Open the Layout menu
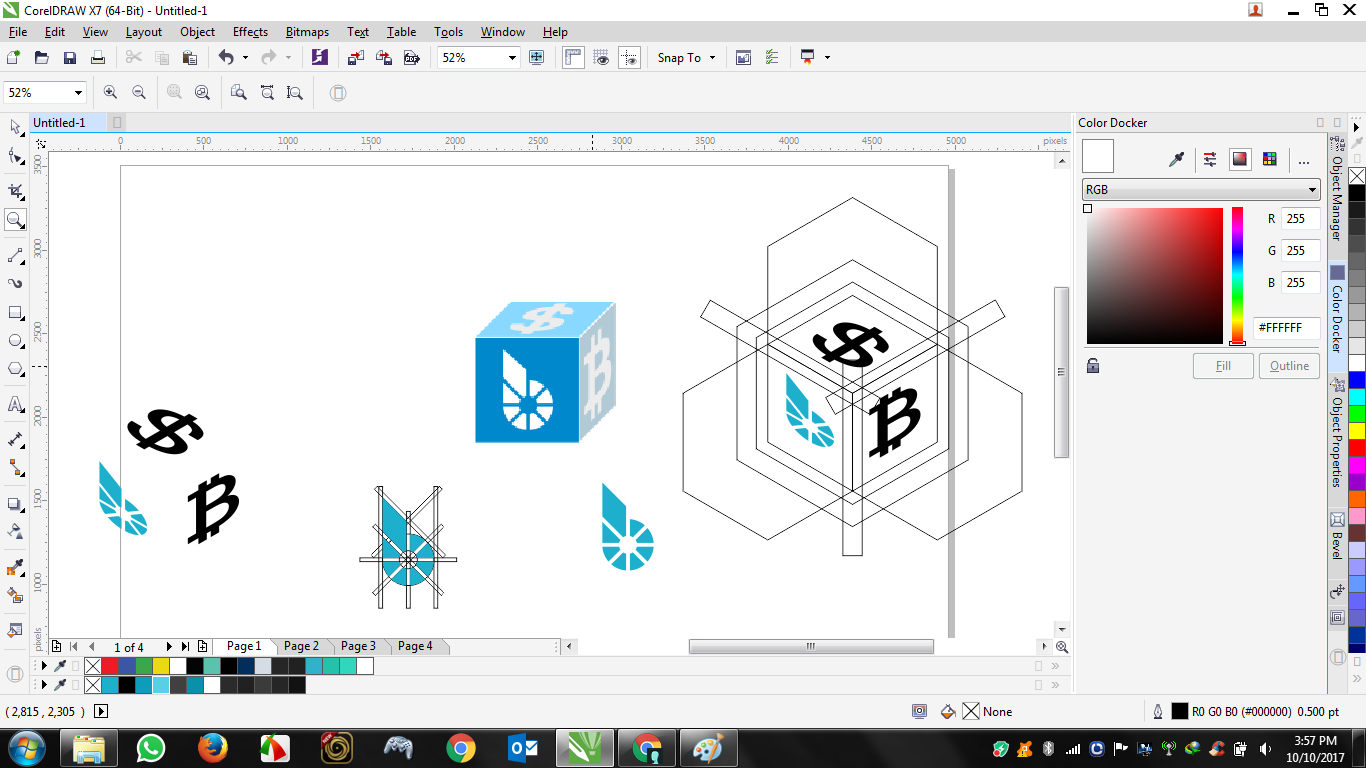The width and height of the screenshot is (1366, 768). pyautogui.click(x=144, y=32)
